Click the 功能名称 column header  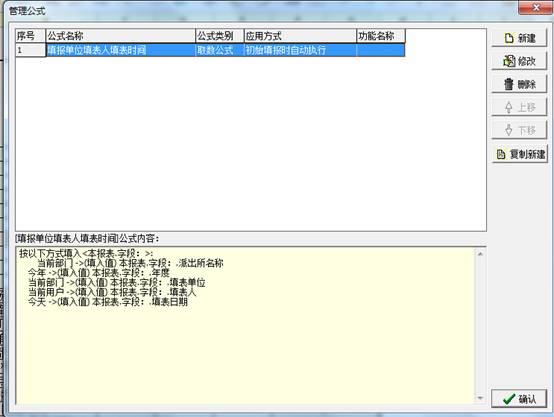click(x=381, y=36)
